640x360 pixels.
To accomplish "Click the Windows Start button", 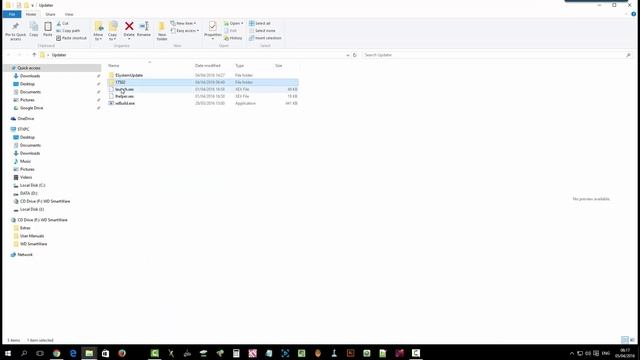I will click(x=8, y=353).
